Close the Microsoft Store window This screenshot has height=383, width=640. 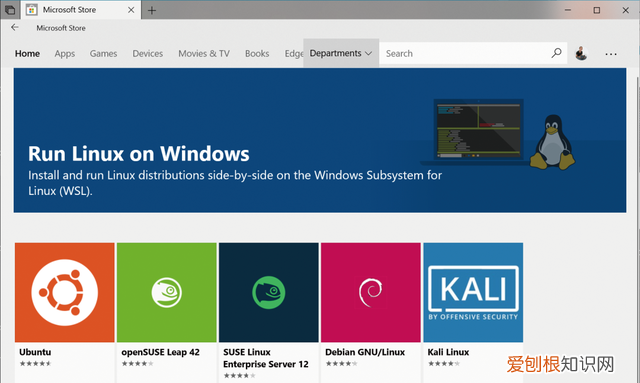pos(625,10)
